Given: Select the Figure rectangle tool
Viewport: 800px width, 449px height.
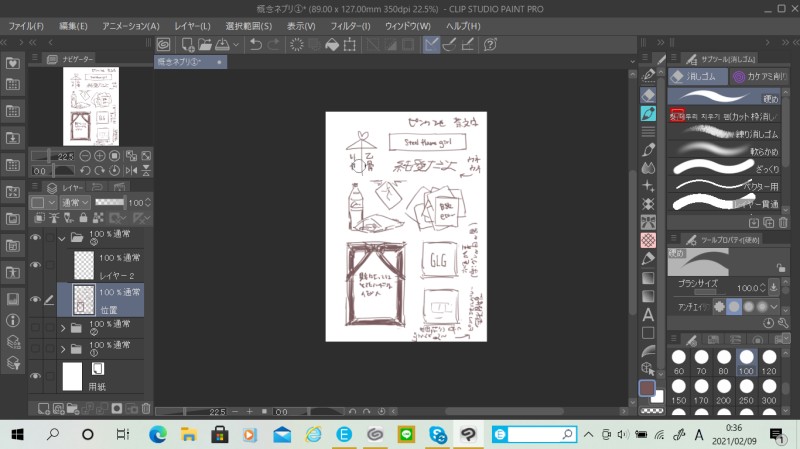Looking at the screenshot, I should click(x=648, y=333).
